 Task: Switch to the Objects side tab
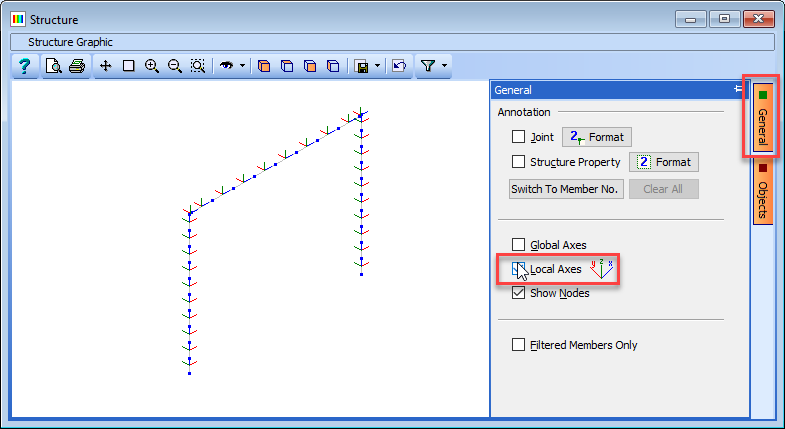tap(762, 191)
